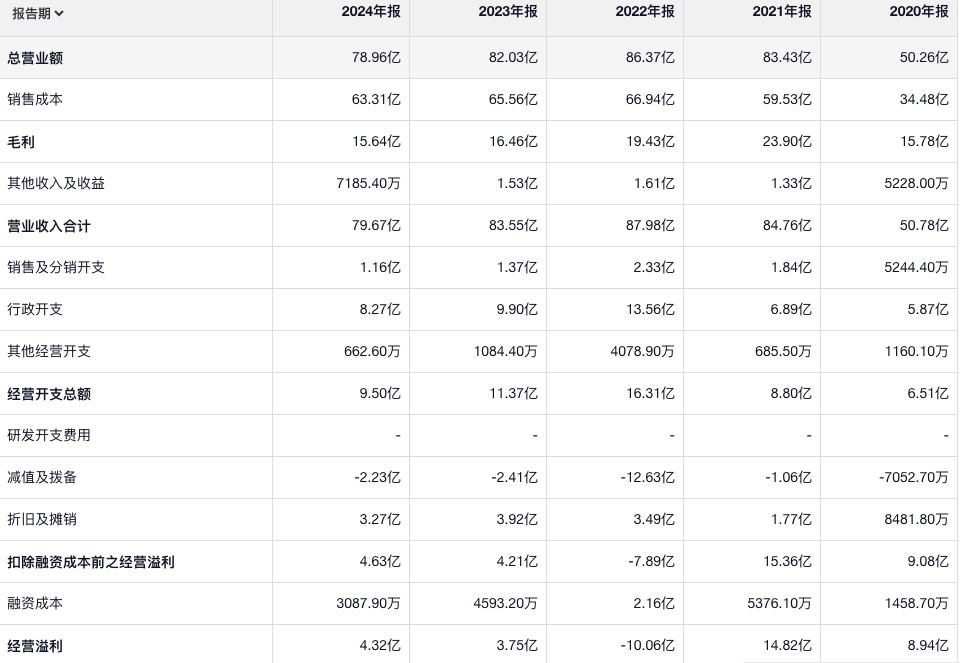Select the 营业收入合计 row label

pos(49,226)
